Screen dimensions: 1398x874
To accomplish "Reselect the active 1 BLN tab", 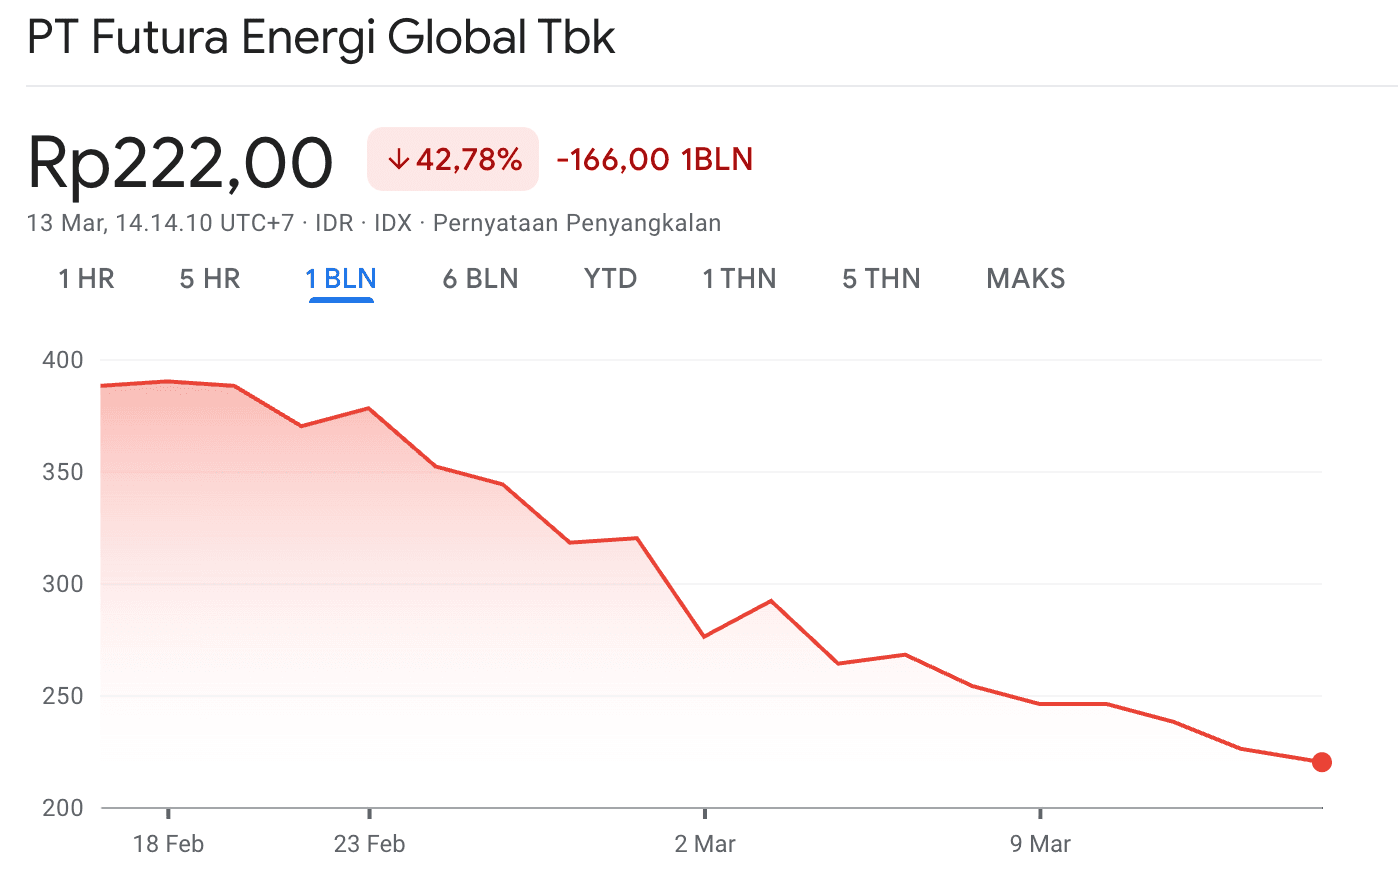I will click(x=341, y=279).
